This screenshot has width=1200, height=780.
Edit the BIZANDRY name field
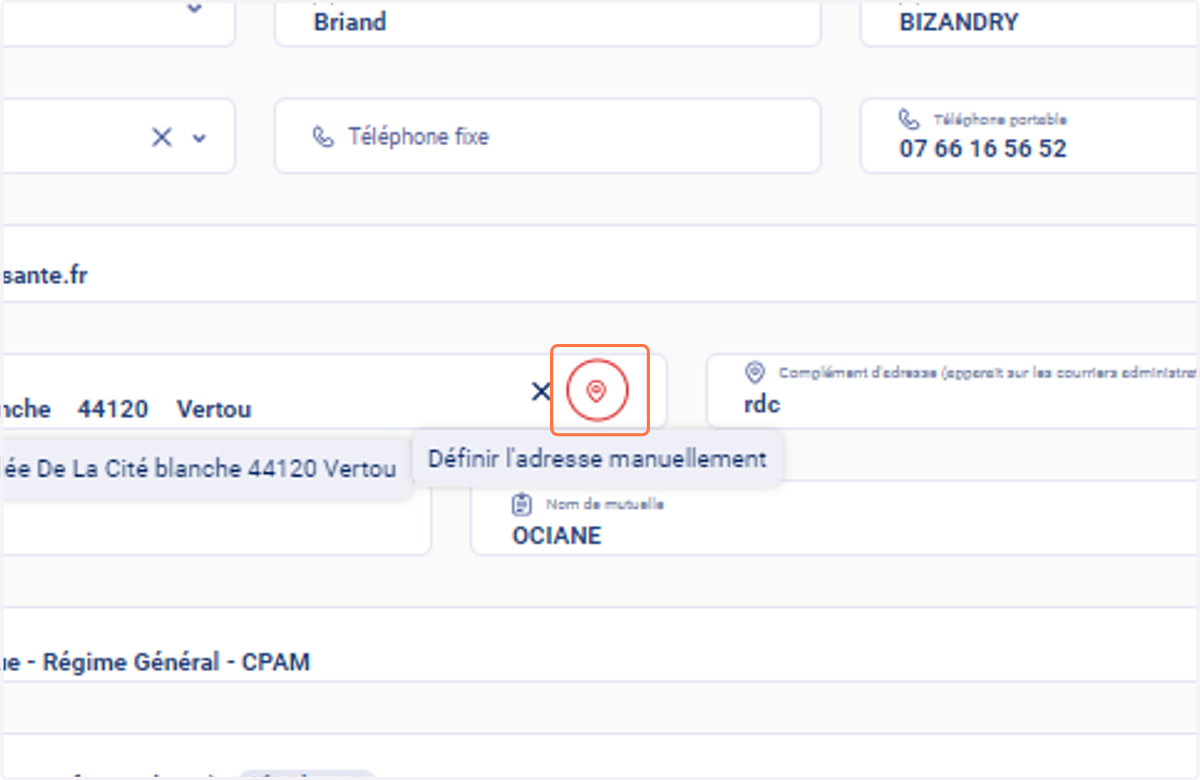tap(1030, 23)
